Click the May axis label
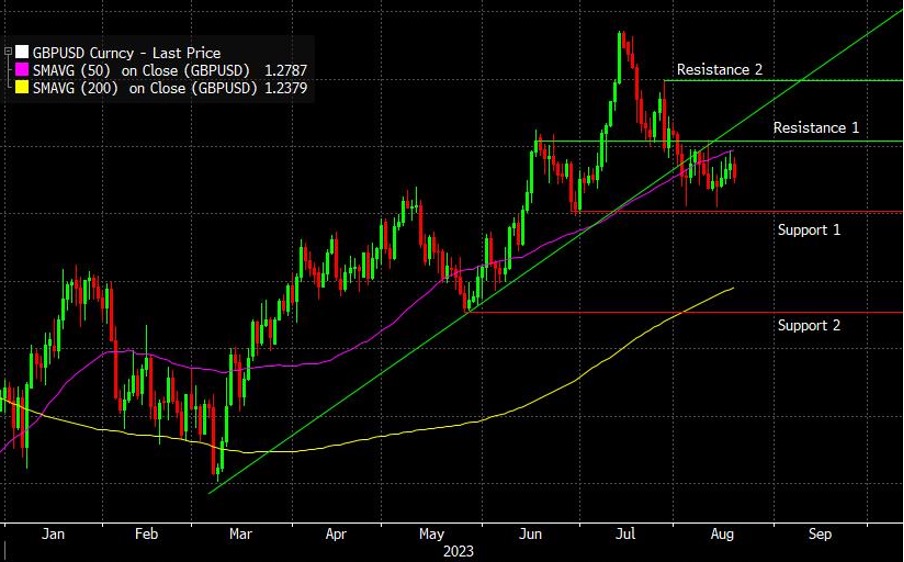 [x=431, y=534]
